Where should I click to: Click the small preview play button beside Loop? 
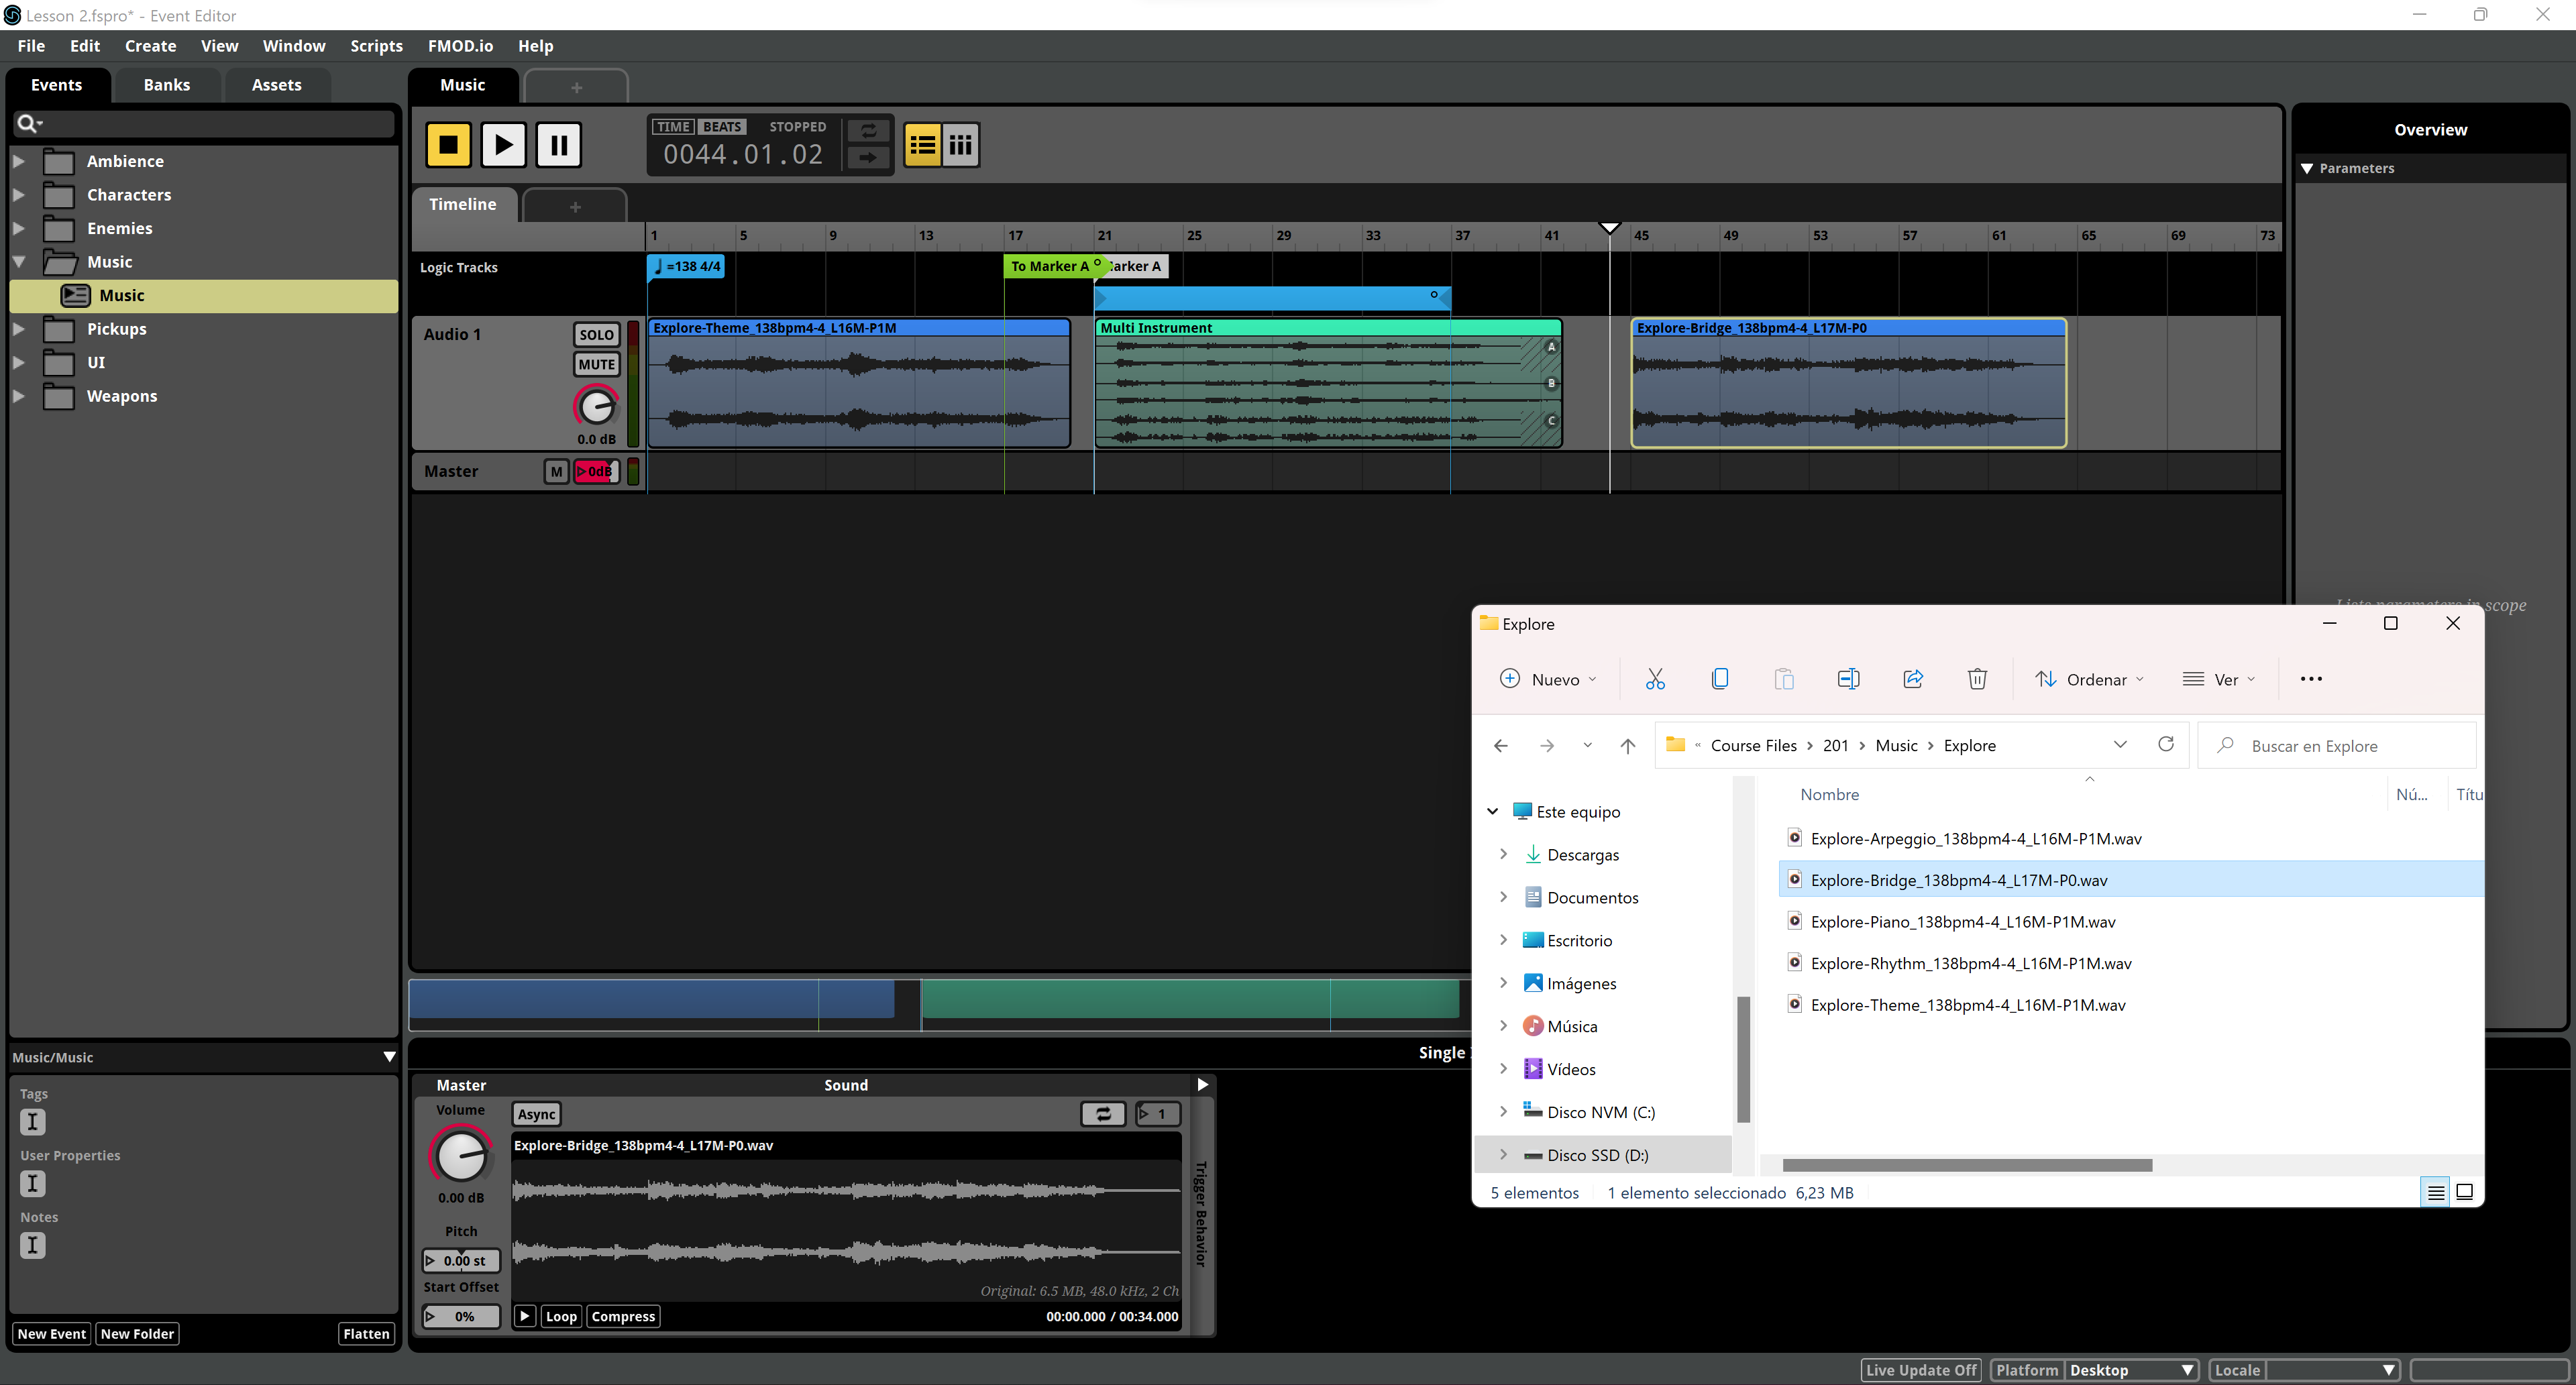point(524,1317)
